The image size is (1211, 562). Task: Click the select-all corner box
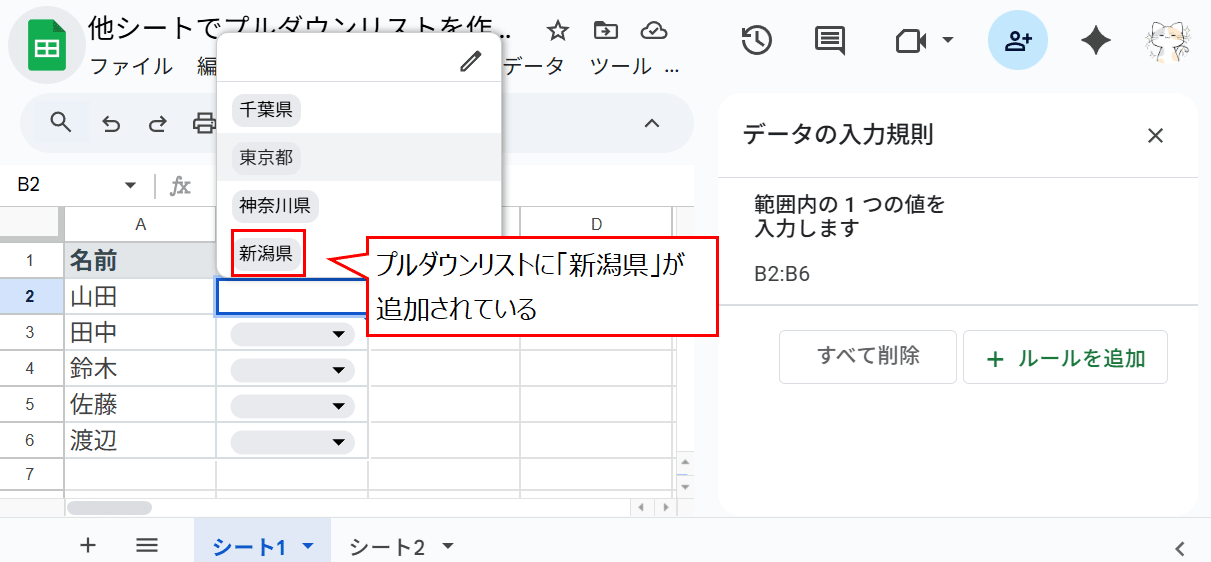pos(30,222)
